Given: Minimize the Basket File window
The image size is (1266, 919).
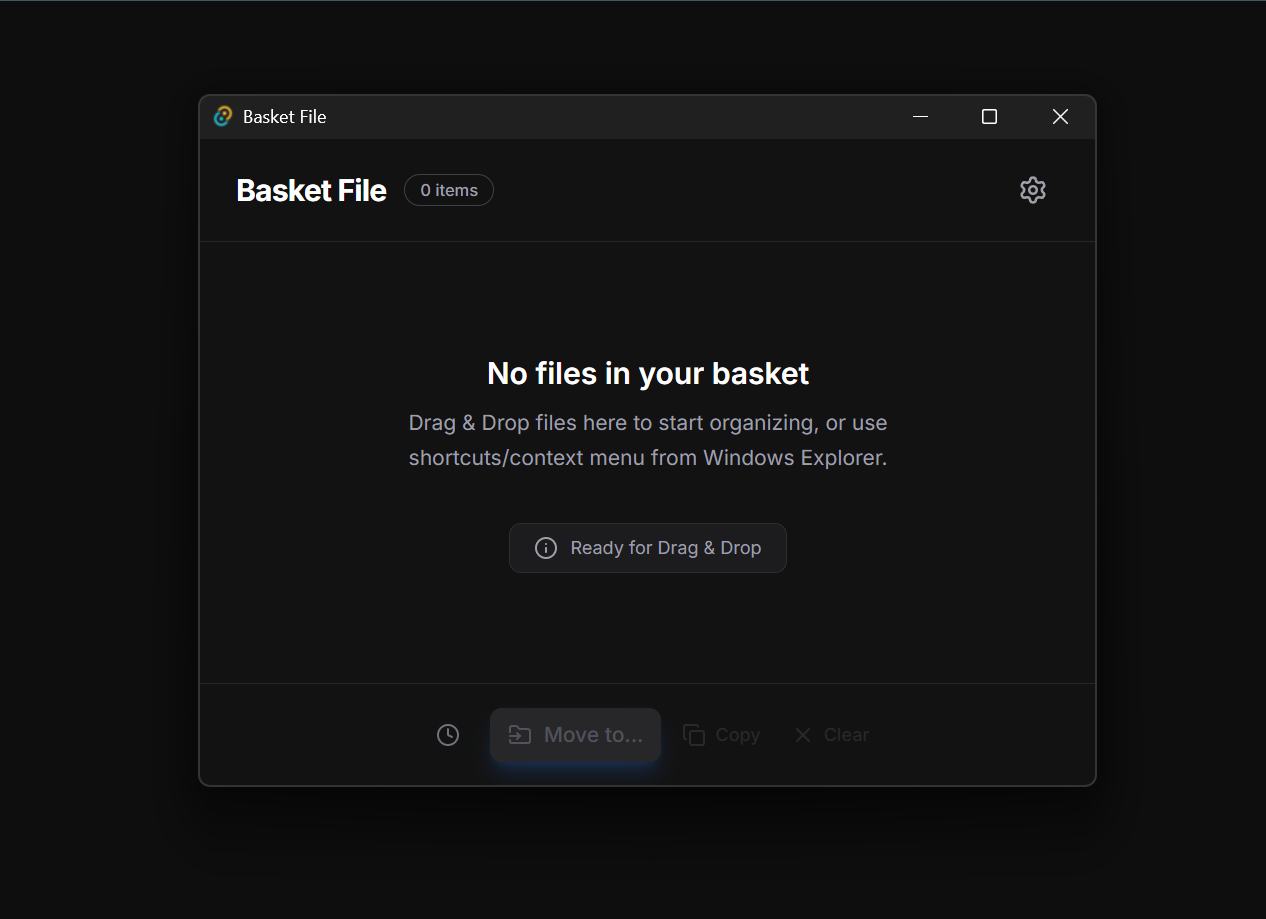Looking at the screenshot, I should (921, 117).
